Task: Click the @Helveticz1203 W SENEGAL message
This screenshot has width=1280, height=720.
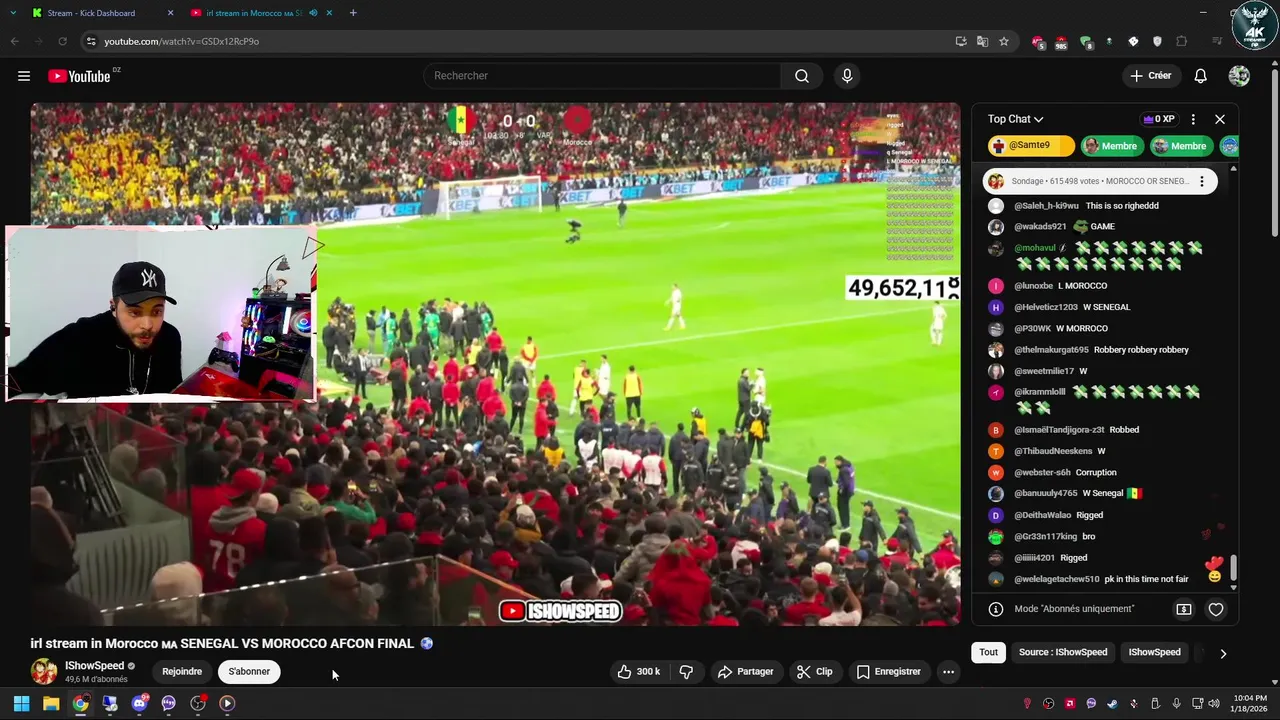Action: 1059,307
